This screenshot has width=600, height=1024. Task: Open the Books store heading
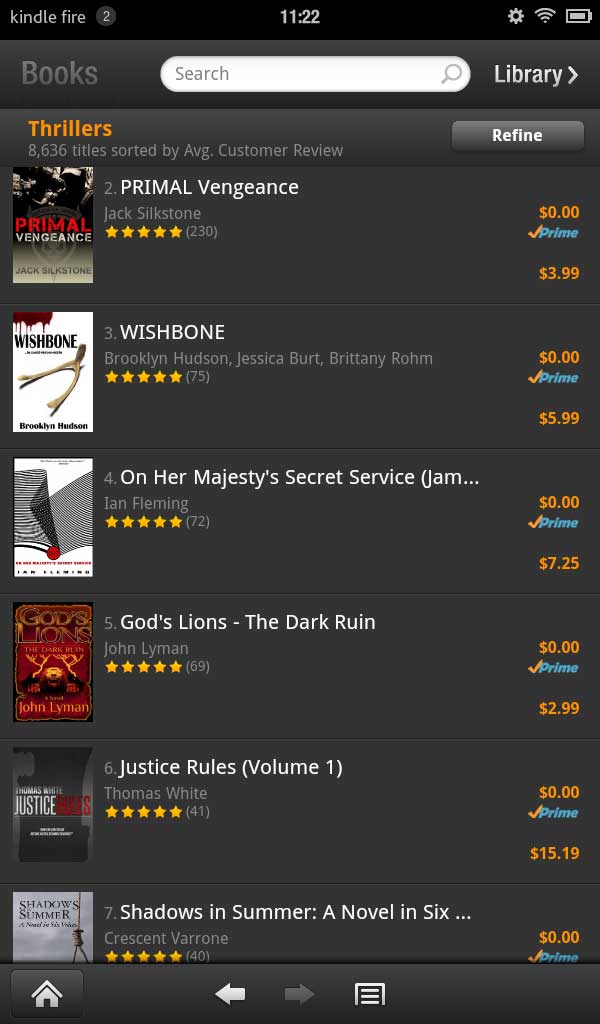point(59,73)
